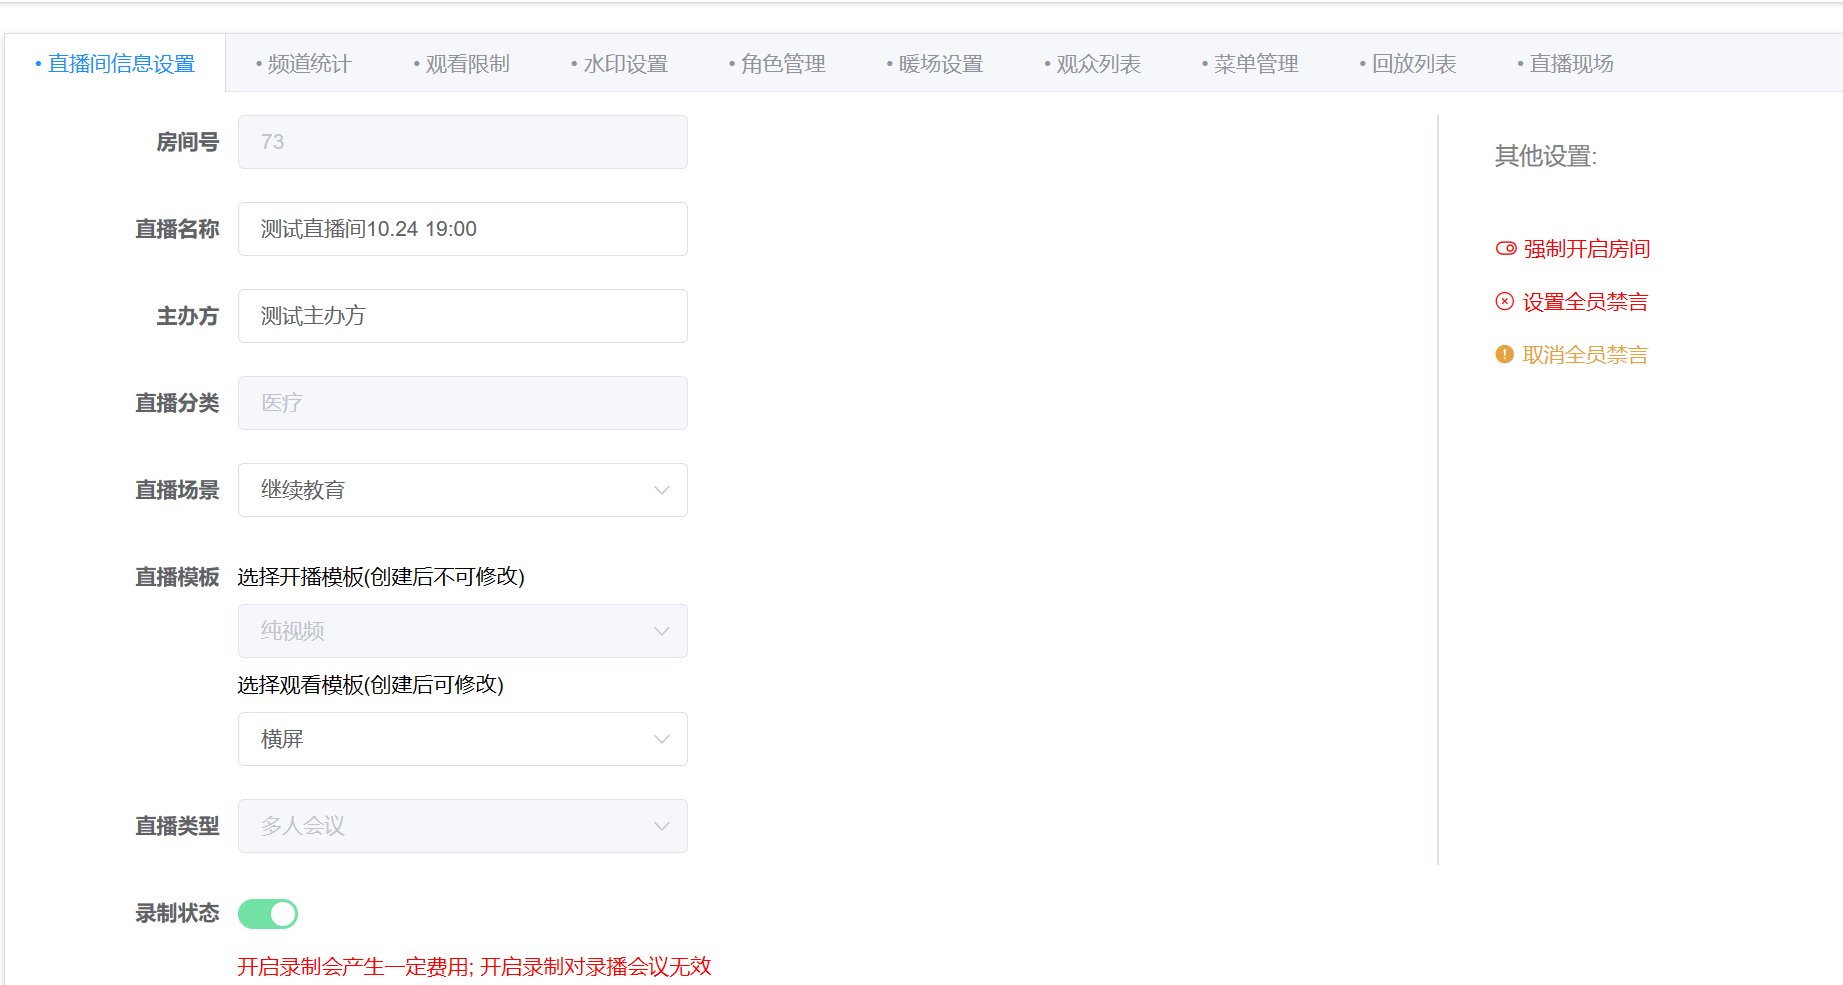This screenshot has height=985, width=1843.
Task: Click the 主办方 input field
Action: (463, 316)
